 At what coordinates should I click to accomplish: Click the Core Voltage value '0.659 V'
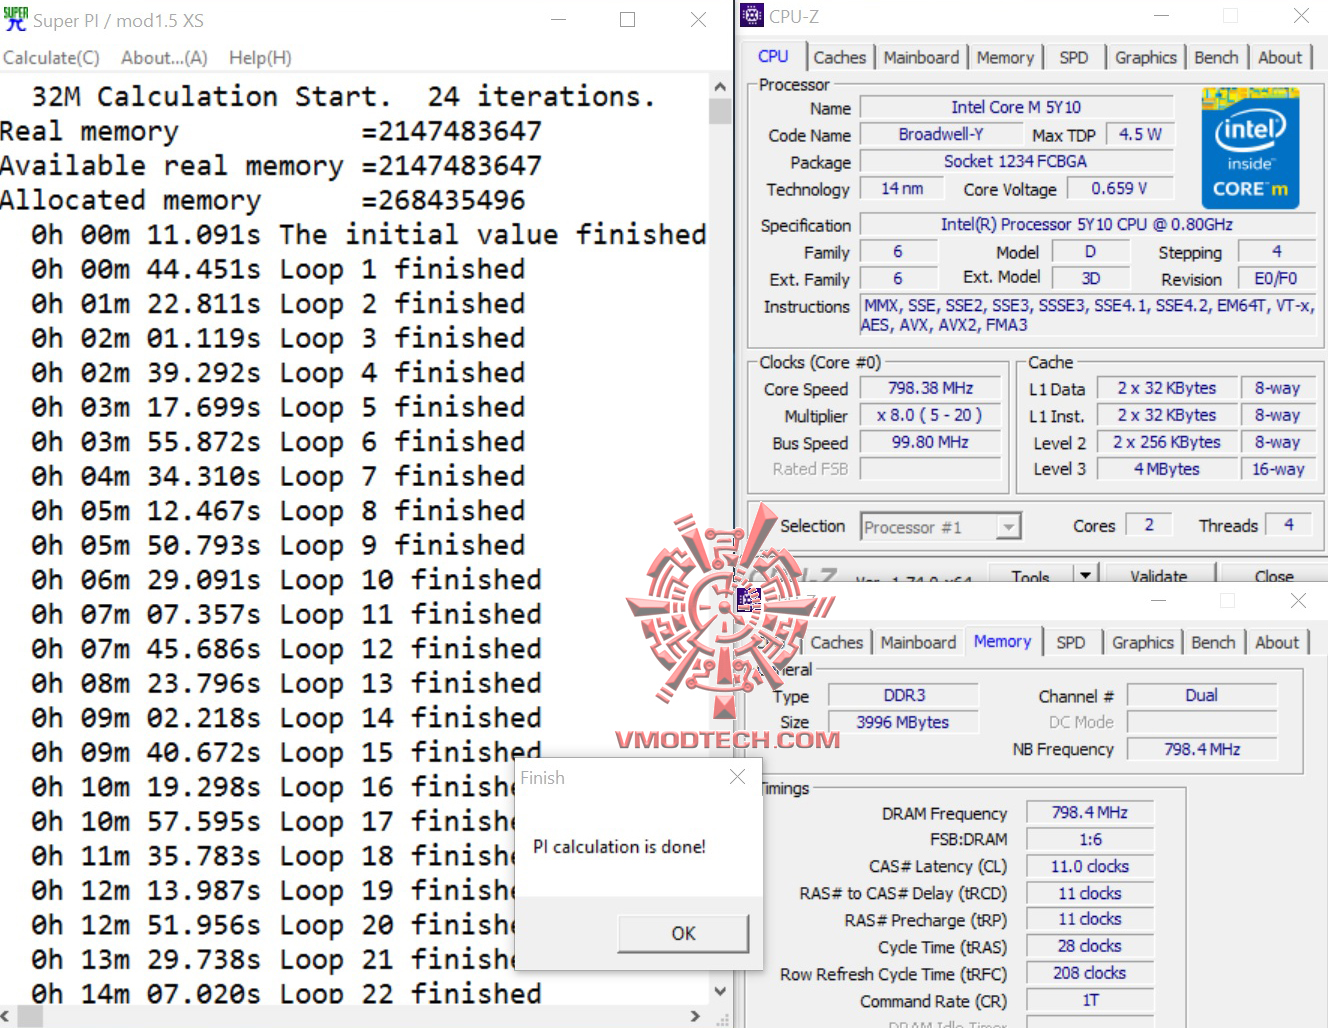(x=1119, y=188)
